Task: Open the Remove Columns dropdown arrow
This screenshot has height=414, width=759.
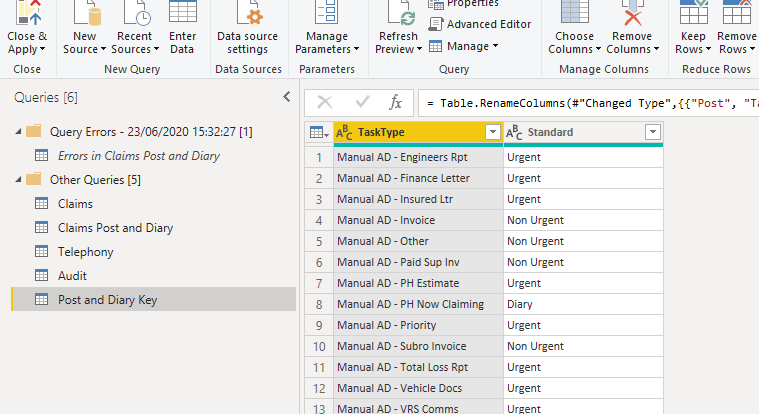Action: pyautogui.click(x=656, y=49)
